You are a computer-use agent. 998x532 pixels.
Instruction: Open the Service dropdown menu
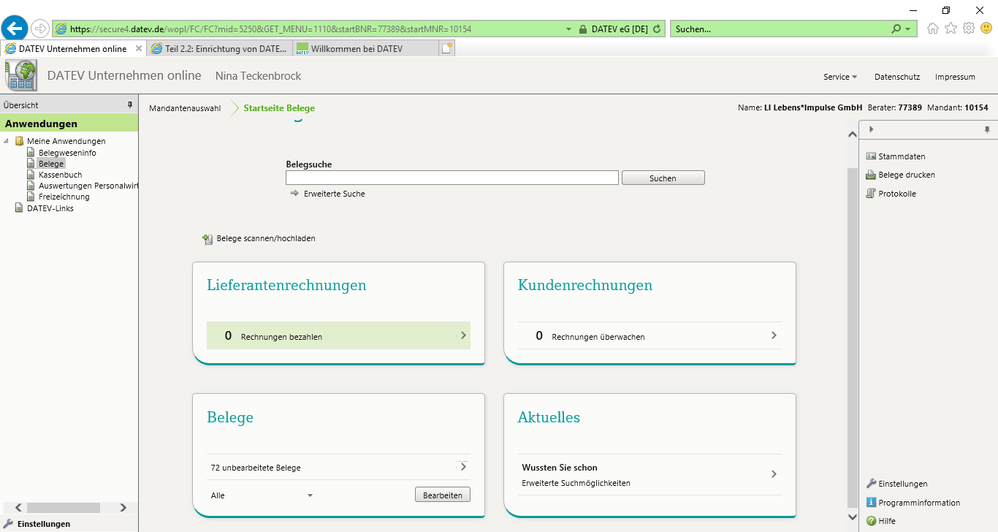click(840, 76)
